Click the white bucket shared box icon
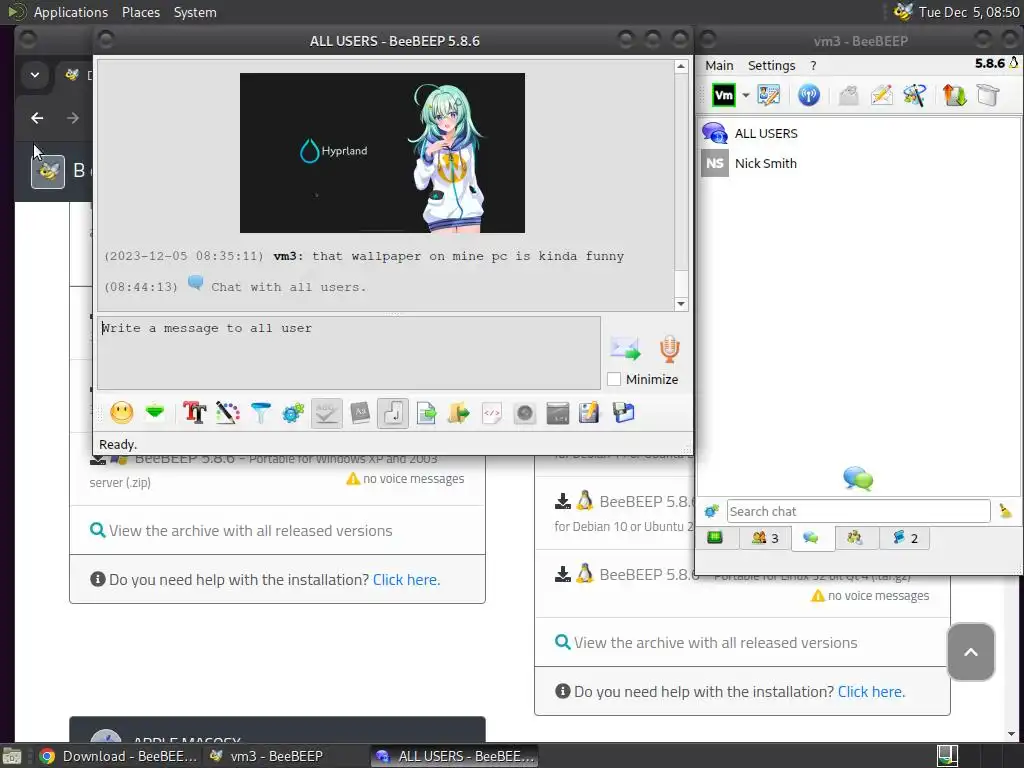 click(x=988, y=95)
